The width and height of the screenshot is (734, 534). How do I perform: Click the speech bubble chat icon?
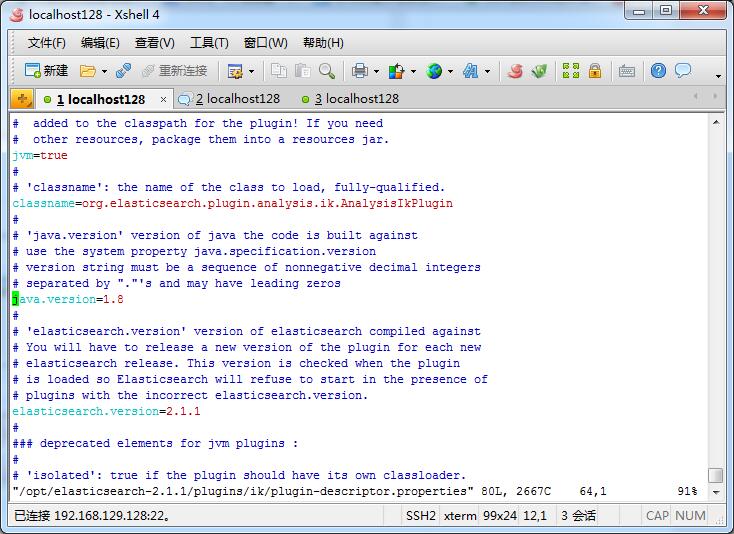(683, 71)
